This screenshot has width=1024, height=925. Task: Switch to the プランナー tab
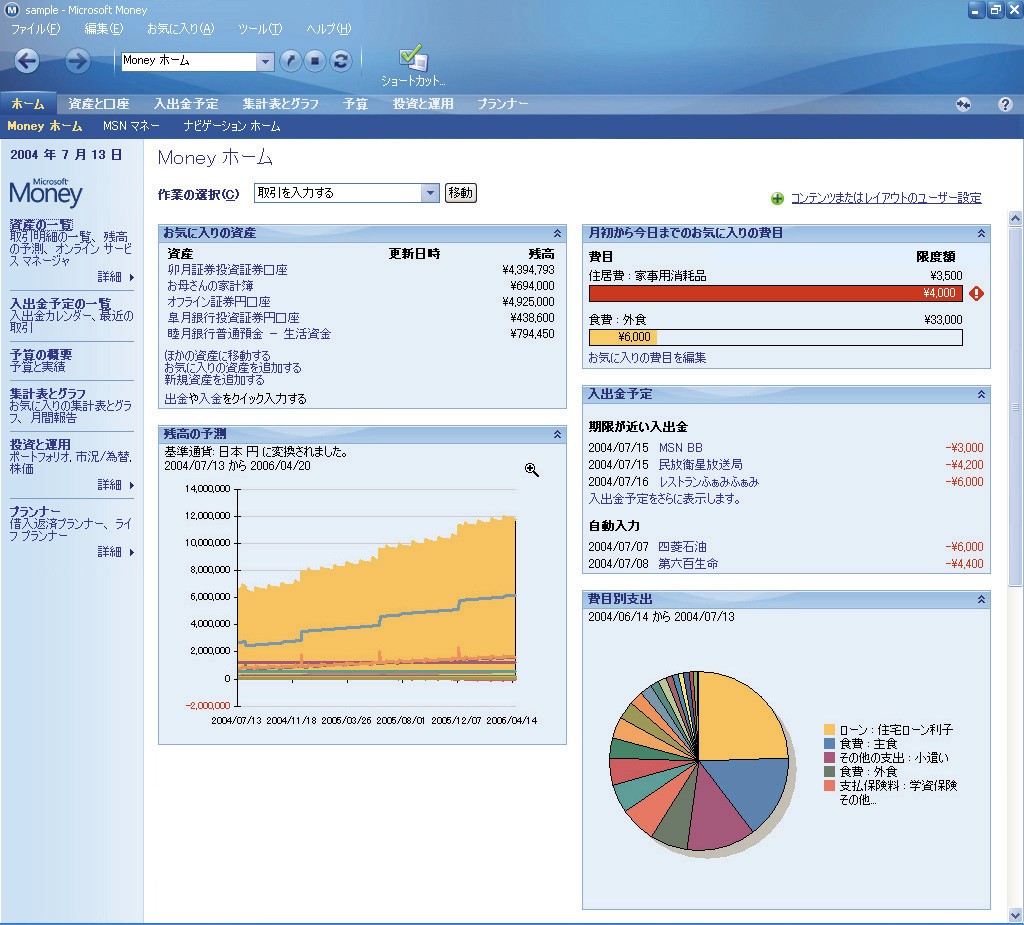tap(502, 104)
